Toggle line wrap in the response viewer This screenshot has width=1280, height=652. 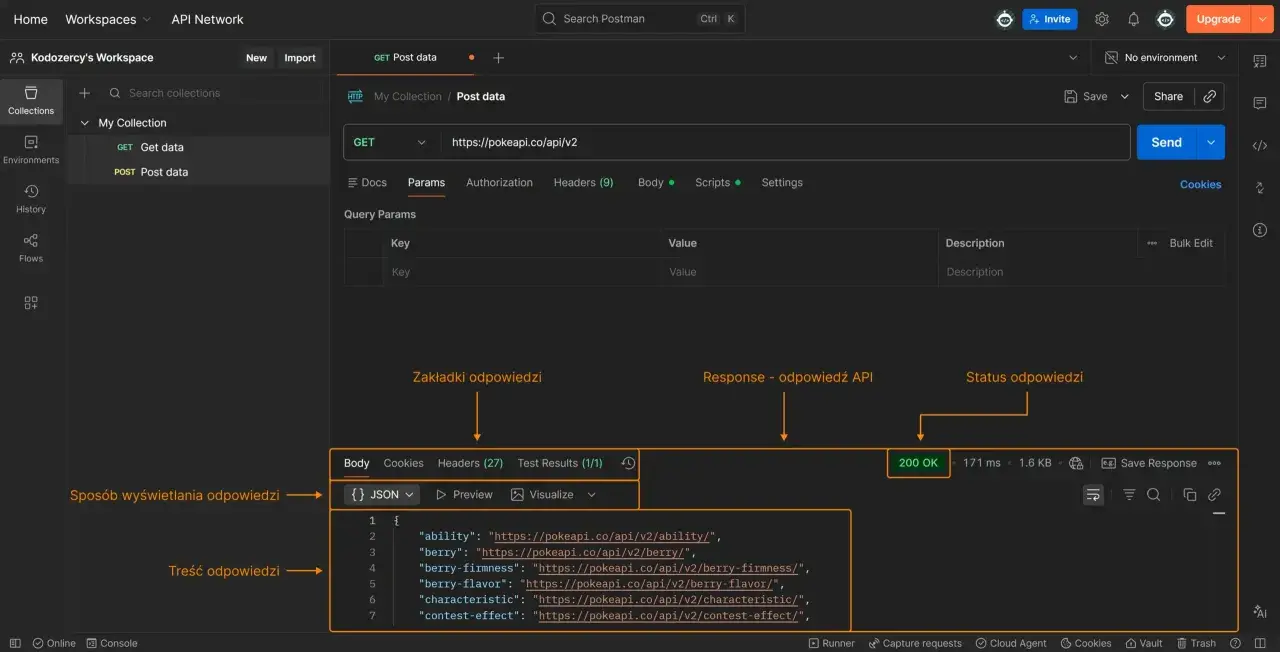1093,494
